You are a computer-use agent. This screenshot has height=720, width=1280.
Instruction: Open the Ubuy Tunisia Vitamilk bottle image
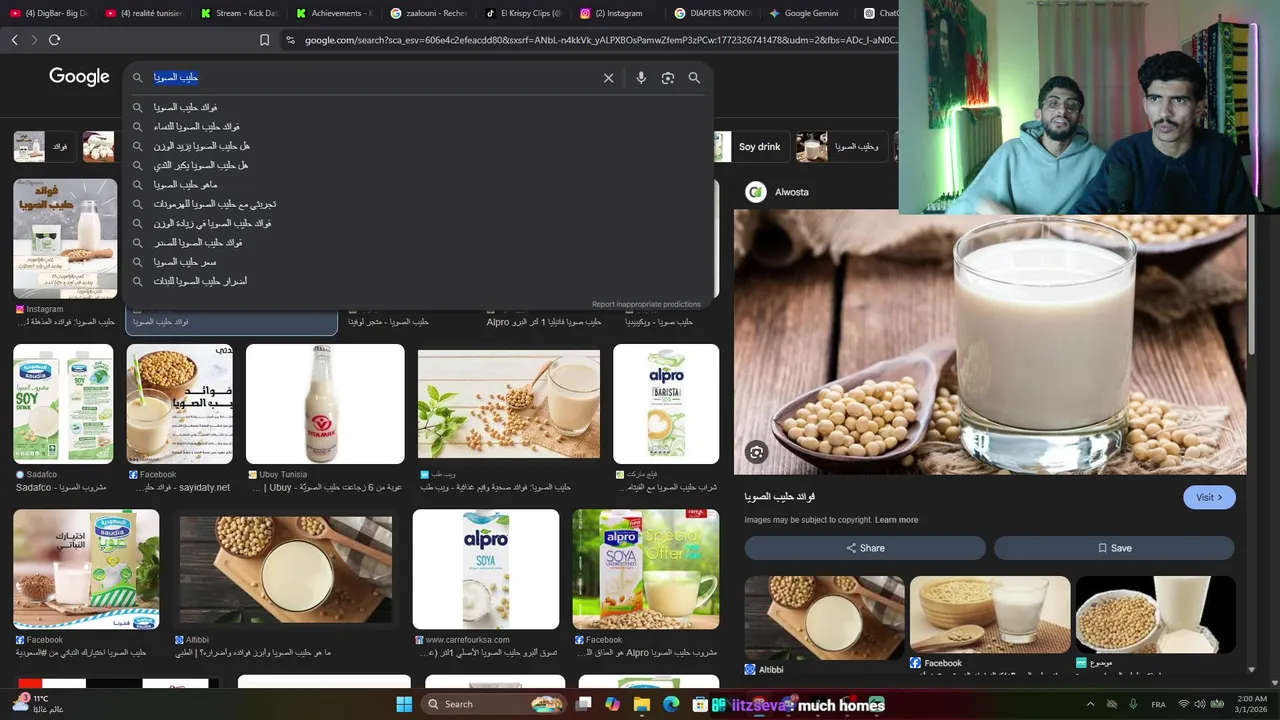(325, 404)
